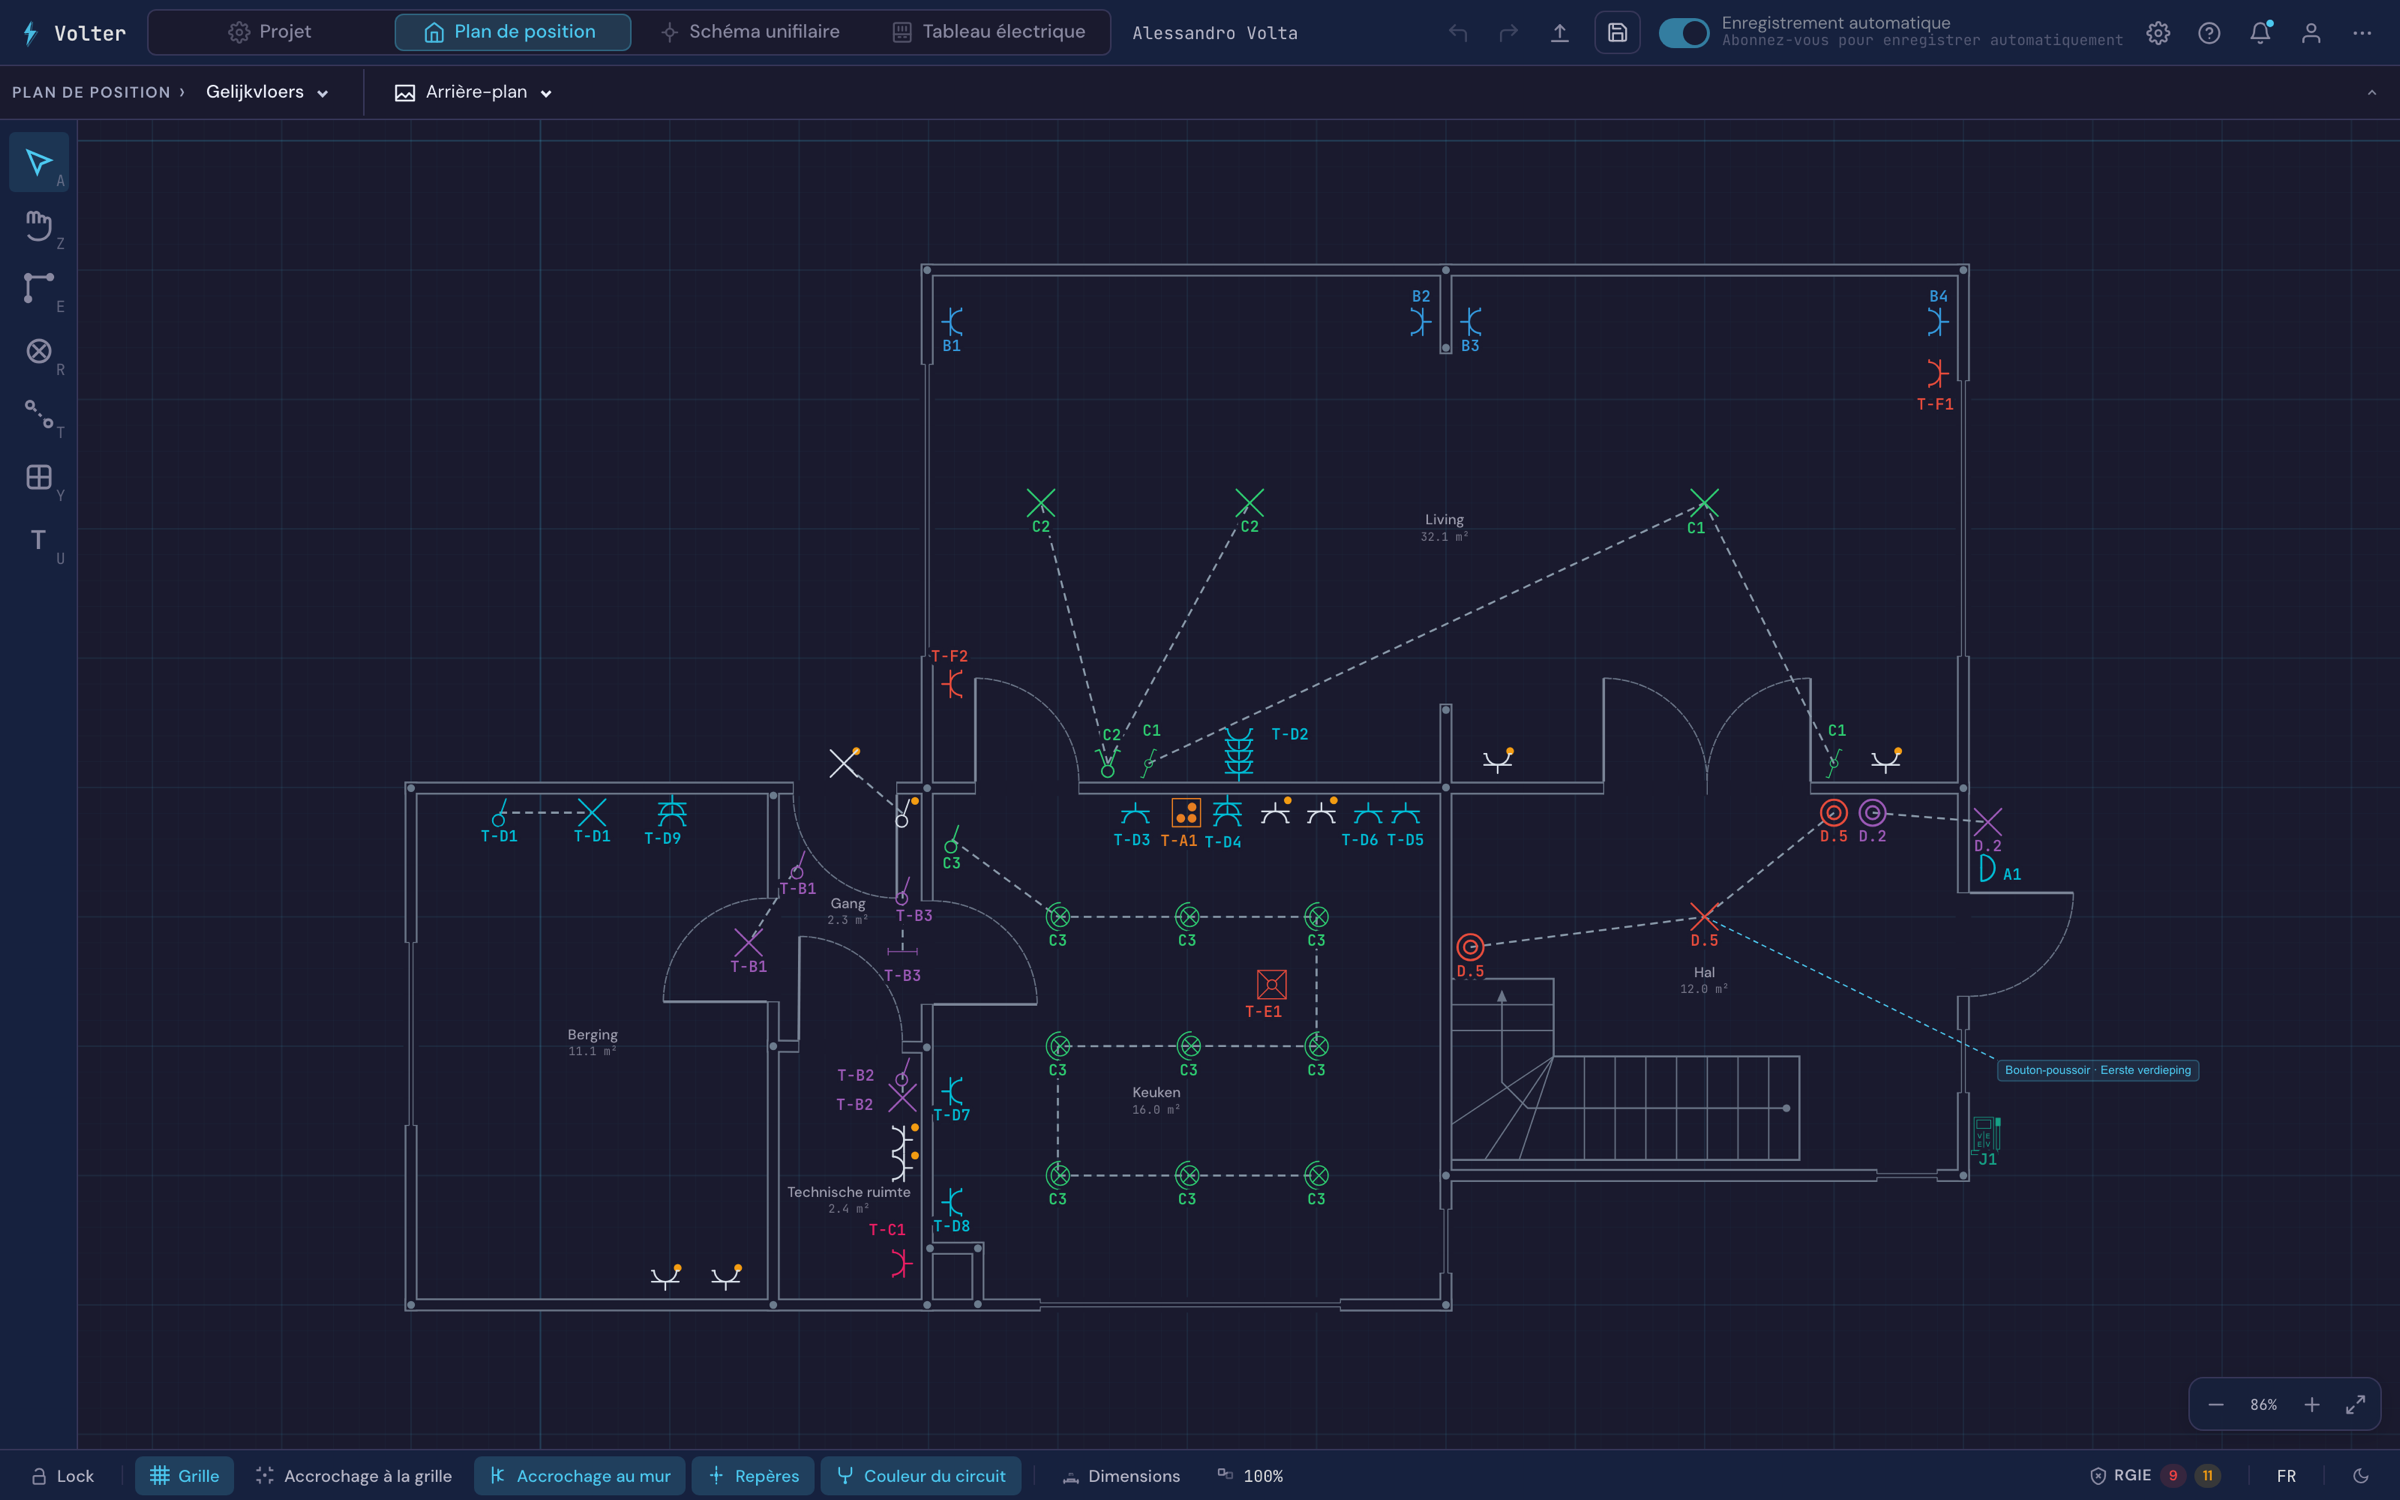Disable Accrochage au mur snapping
This screenshot has height=1500, width=2400.
[x=580, y=1476]
